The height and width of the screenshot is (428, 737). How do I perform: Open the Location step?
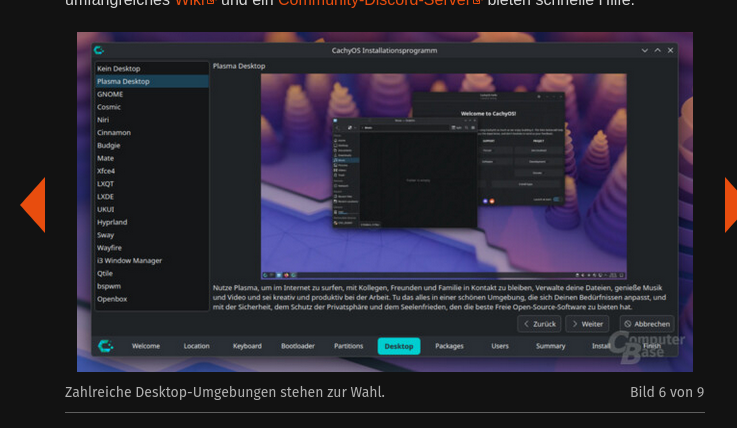[x=196, y=346]
